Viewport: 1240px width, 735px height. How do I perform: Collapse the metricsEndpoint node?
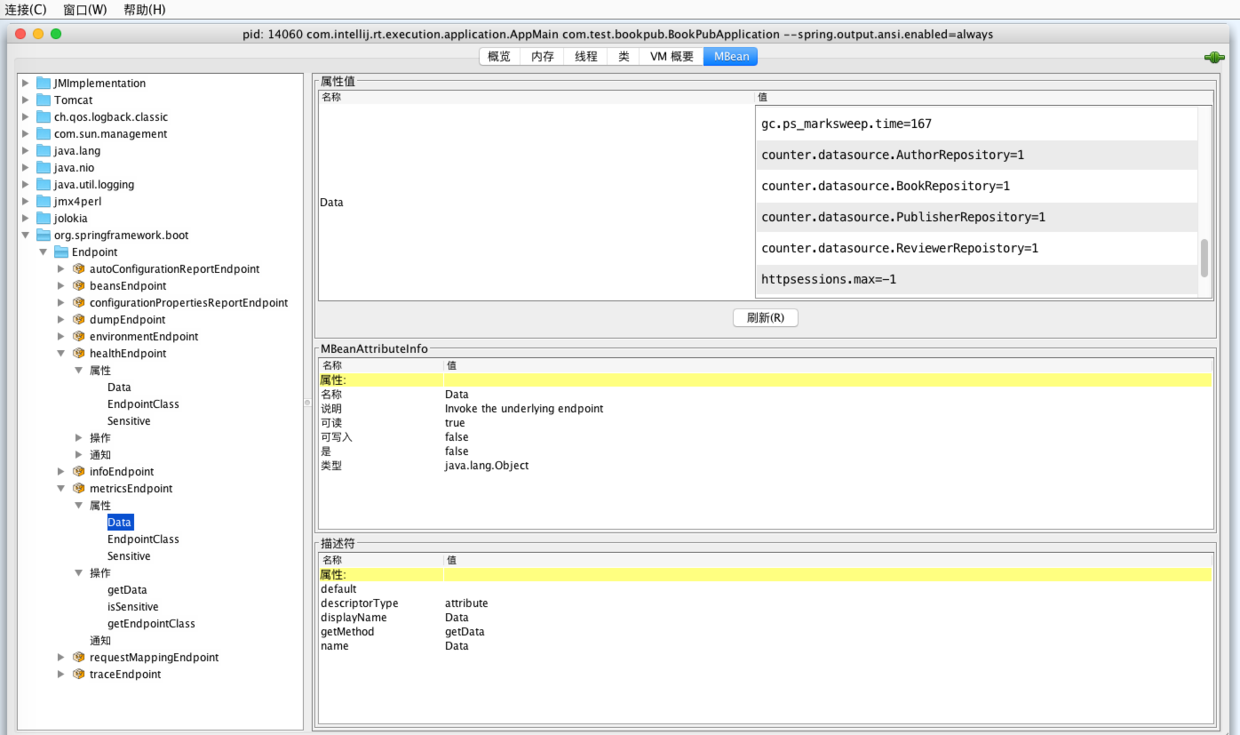click(61, 489)
